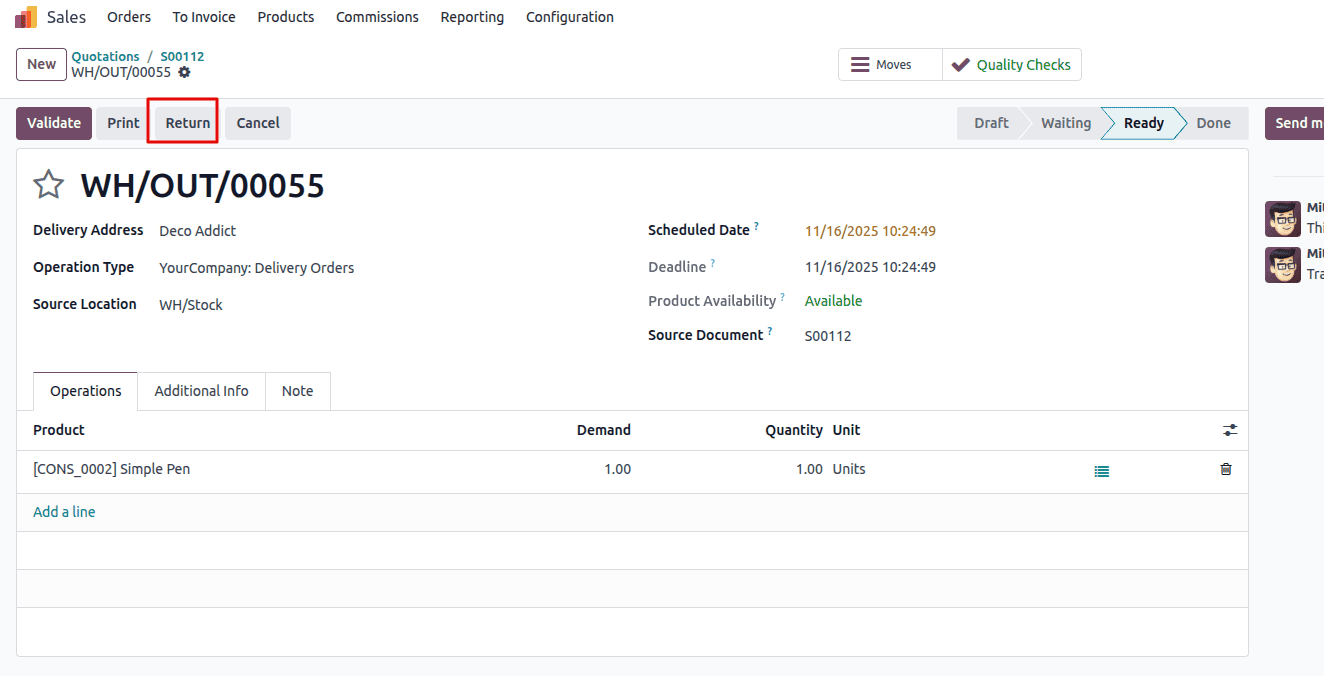The height and width of the screenshot is (676, 1324).
Task: Create a new record with New button
Action: coord(41,63)
